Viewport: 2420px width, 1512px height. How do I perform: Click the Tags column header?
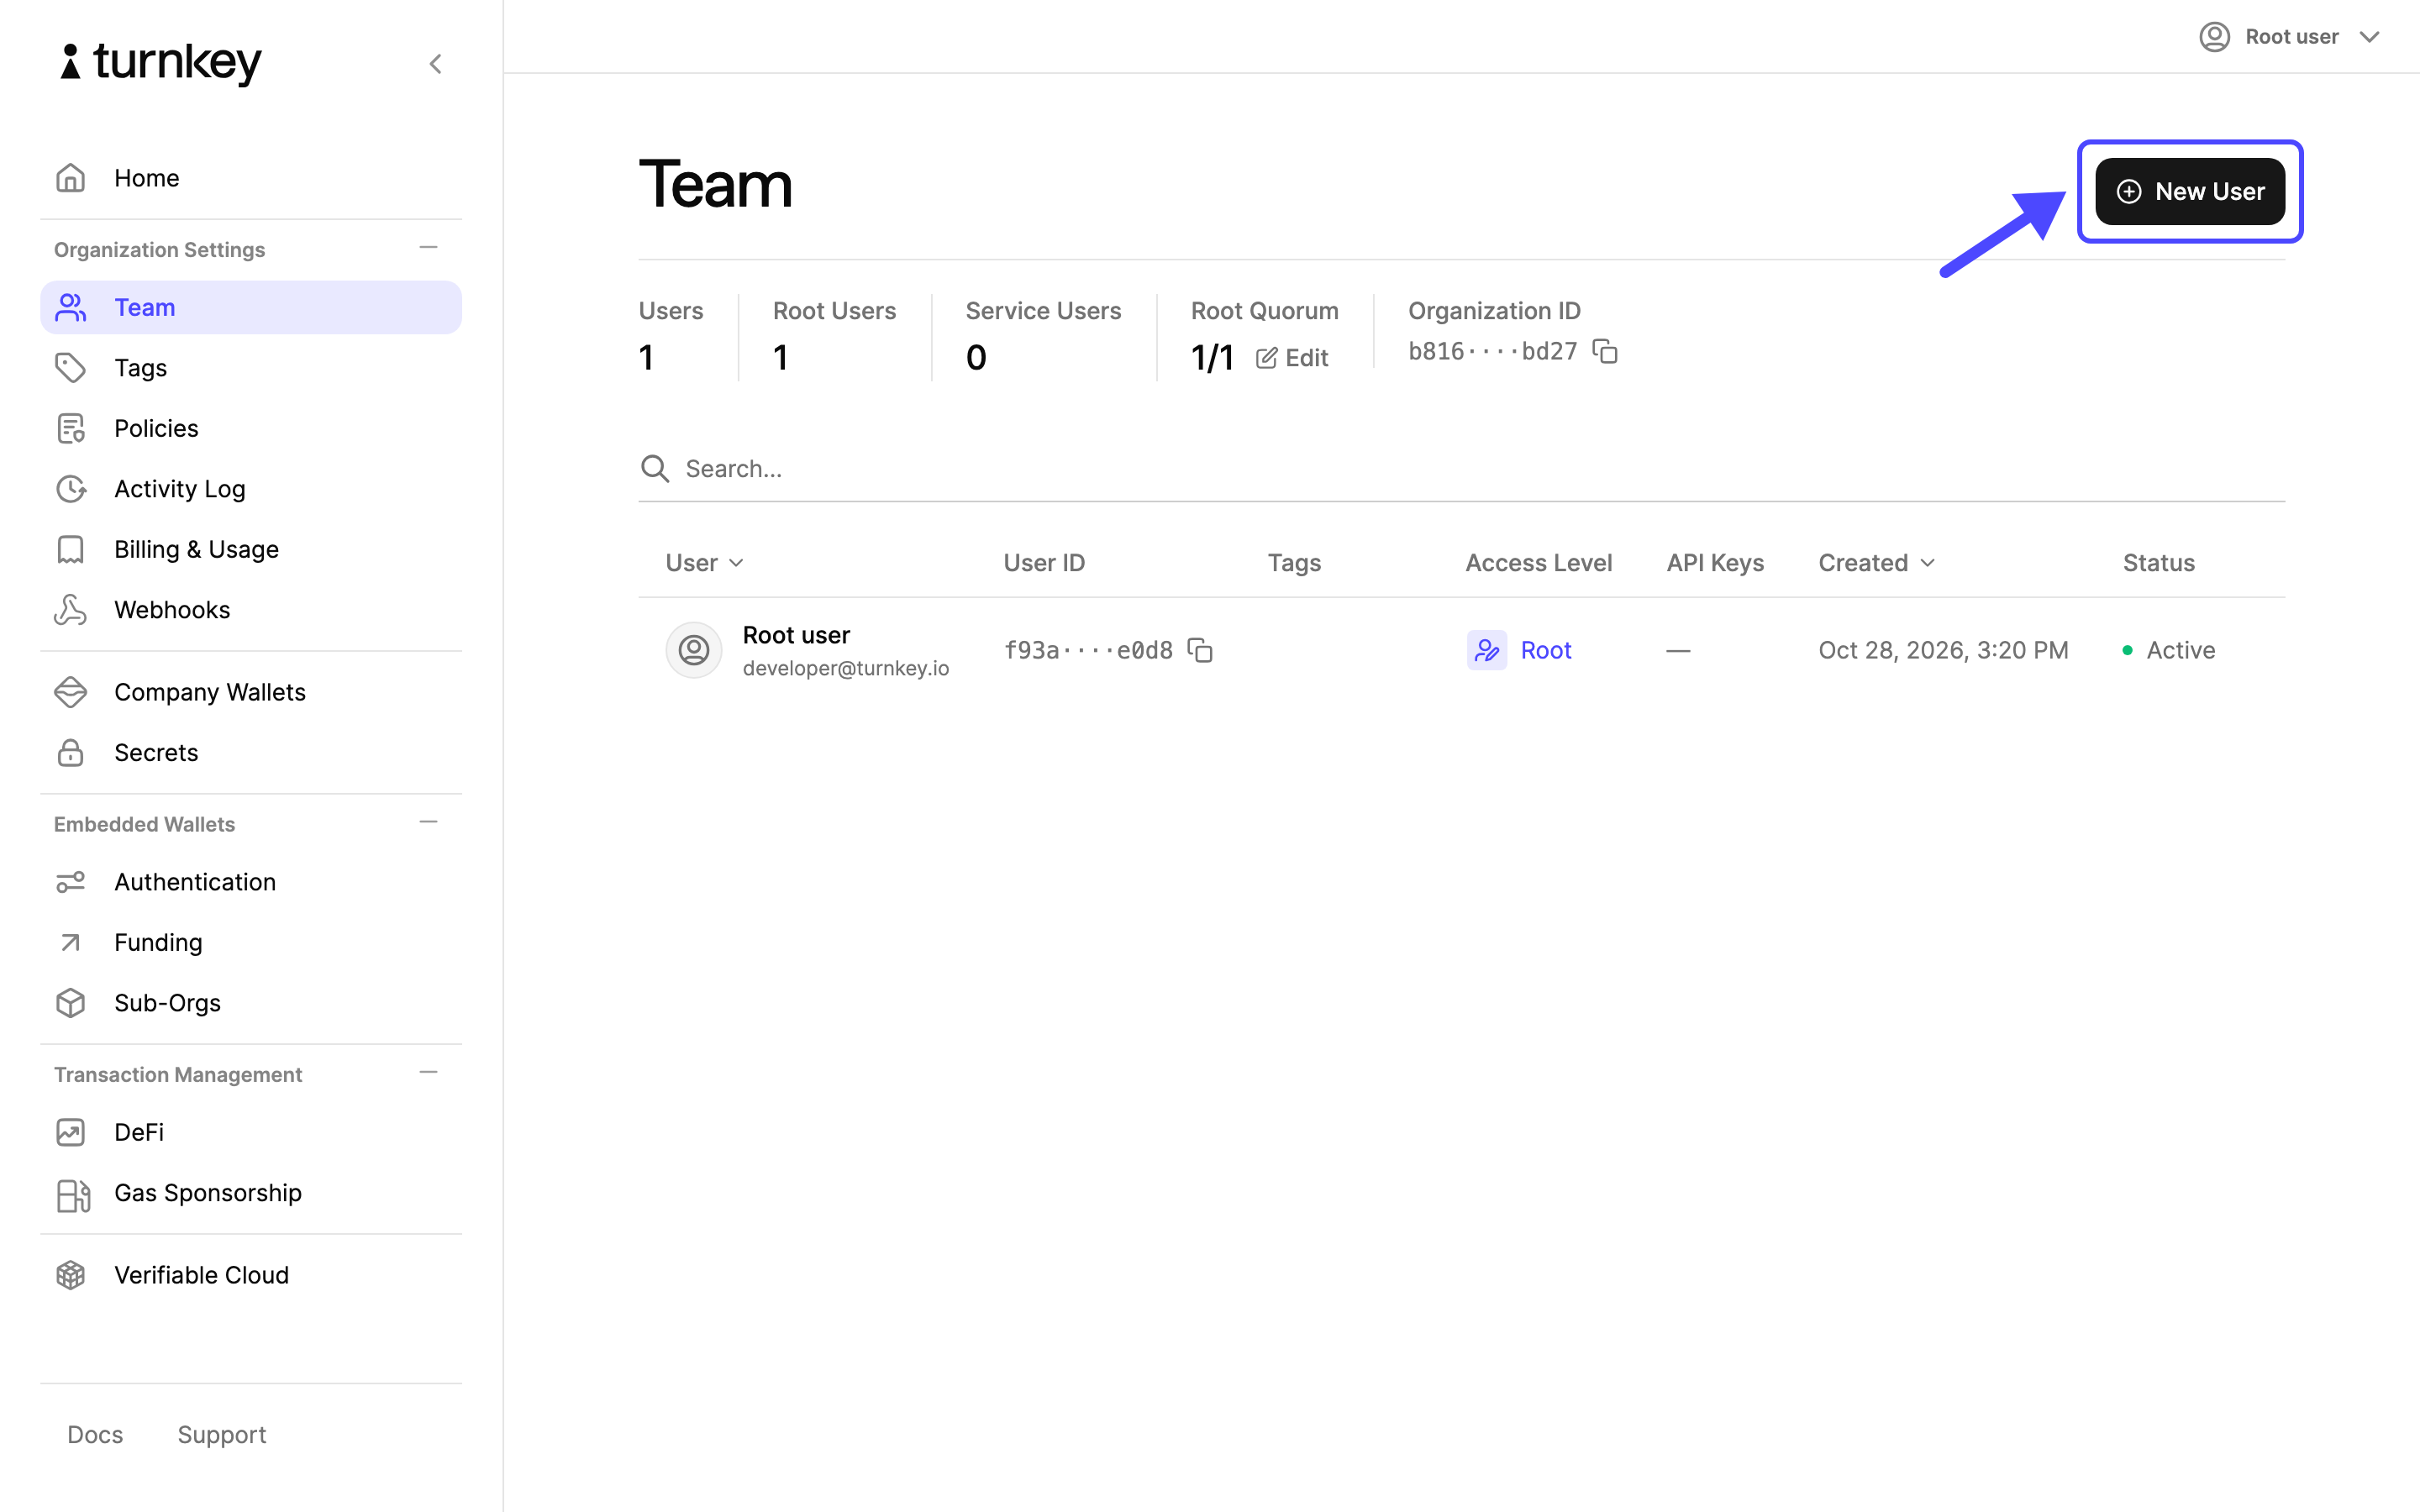pyautogui.click(x=1294, y=563)
